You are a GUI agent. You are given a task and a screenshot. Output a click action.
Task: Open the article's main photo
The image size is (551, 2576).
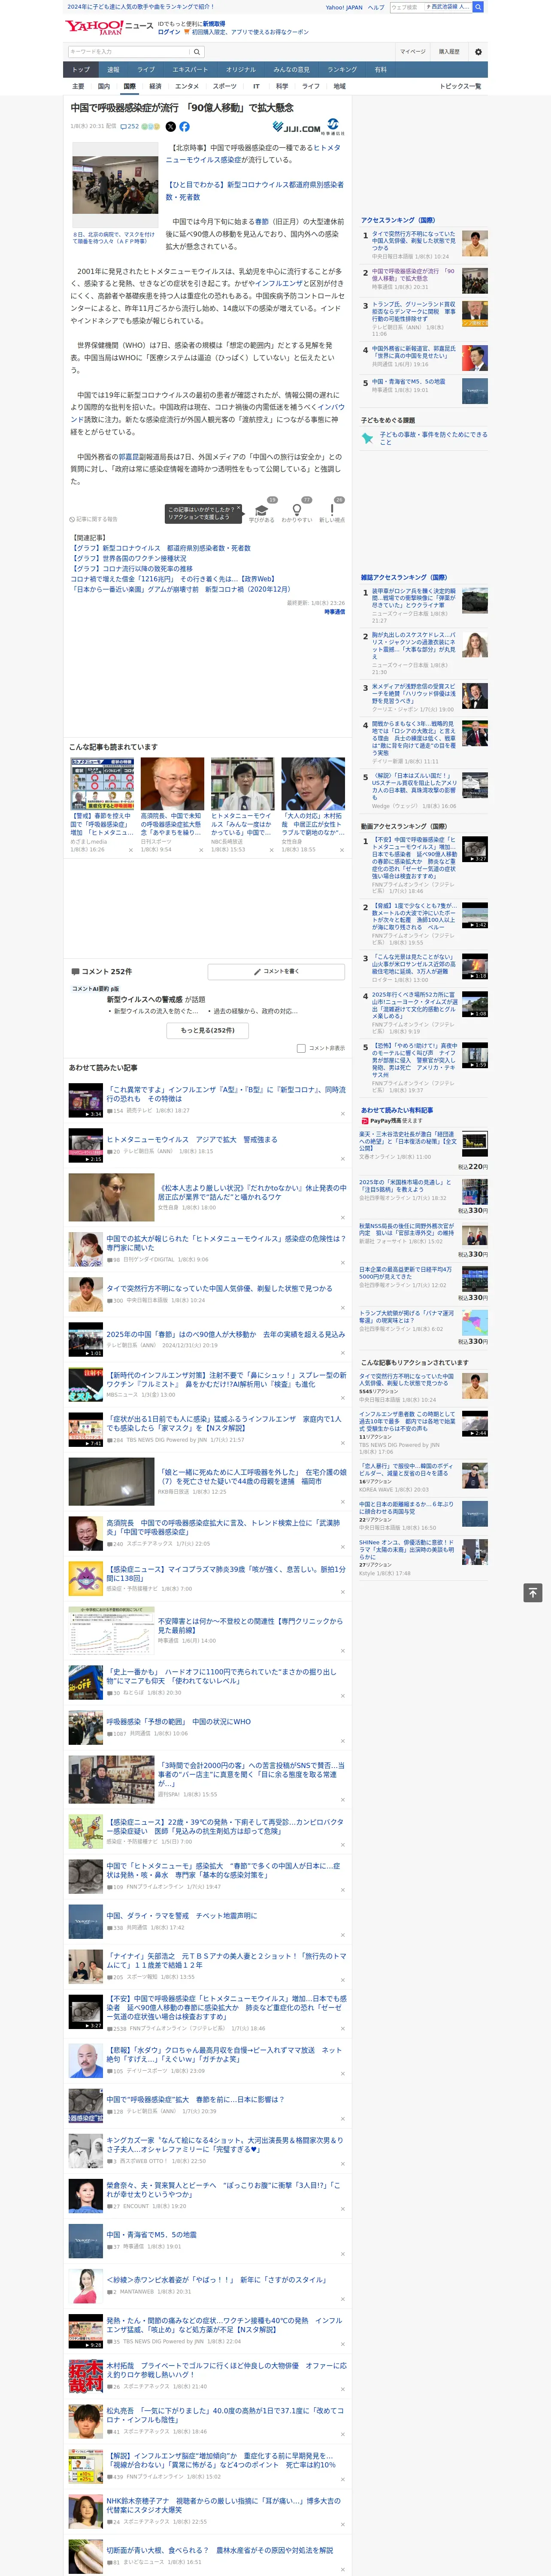pyautogui.click(x=114, y=186)
